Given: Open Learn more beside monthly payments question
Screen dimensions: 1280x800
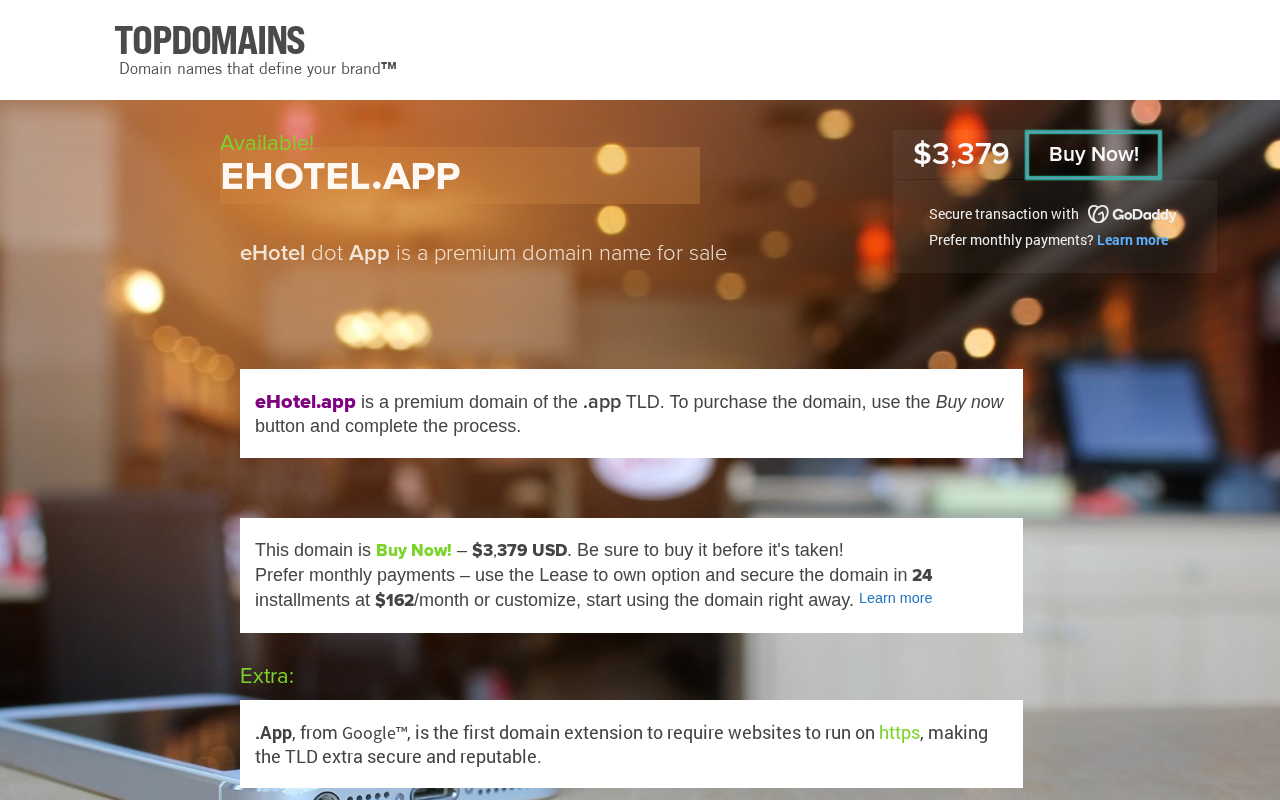Looking at the screenshot, I should 1132,240.
